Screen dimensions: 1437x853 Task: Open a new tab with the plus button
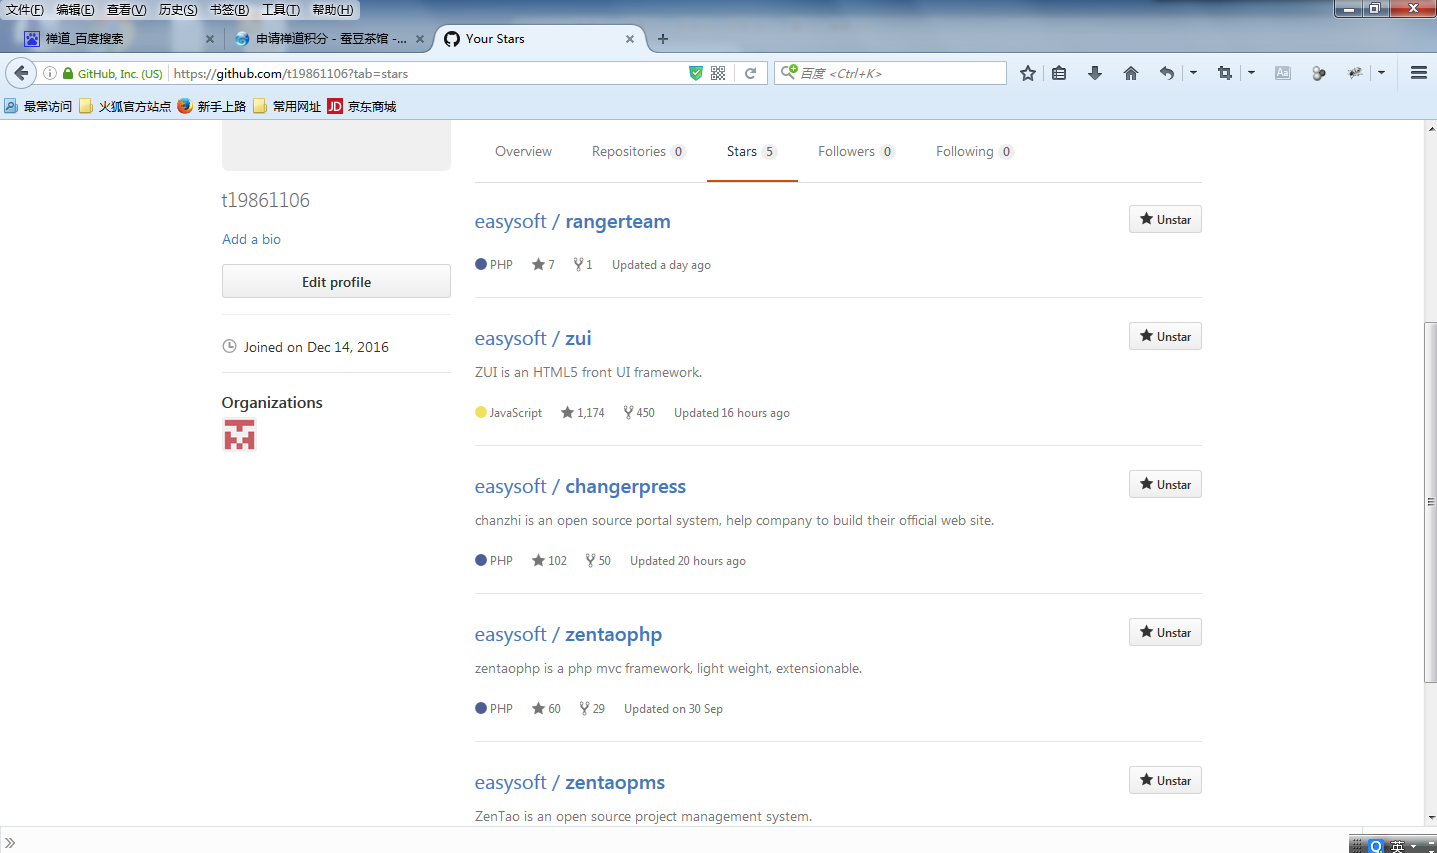[x=663, y=39]
